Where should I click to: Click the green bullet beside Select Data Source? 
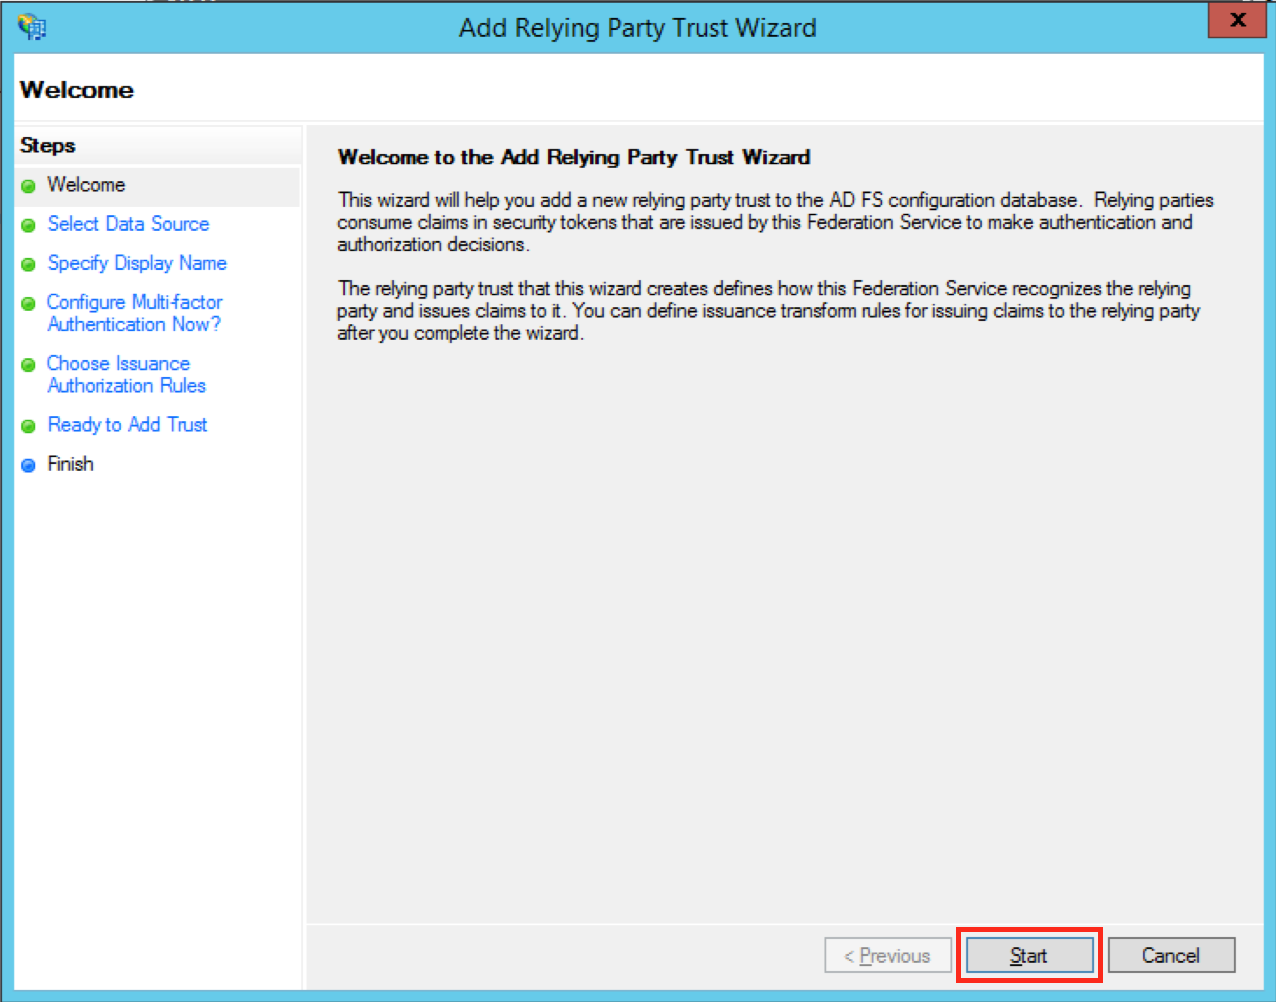[x=28, y=225]
